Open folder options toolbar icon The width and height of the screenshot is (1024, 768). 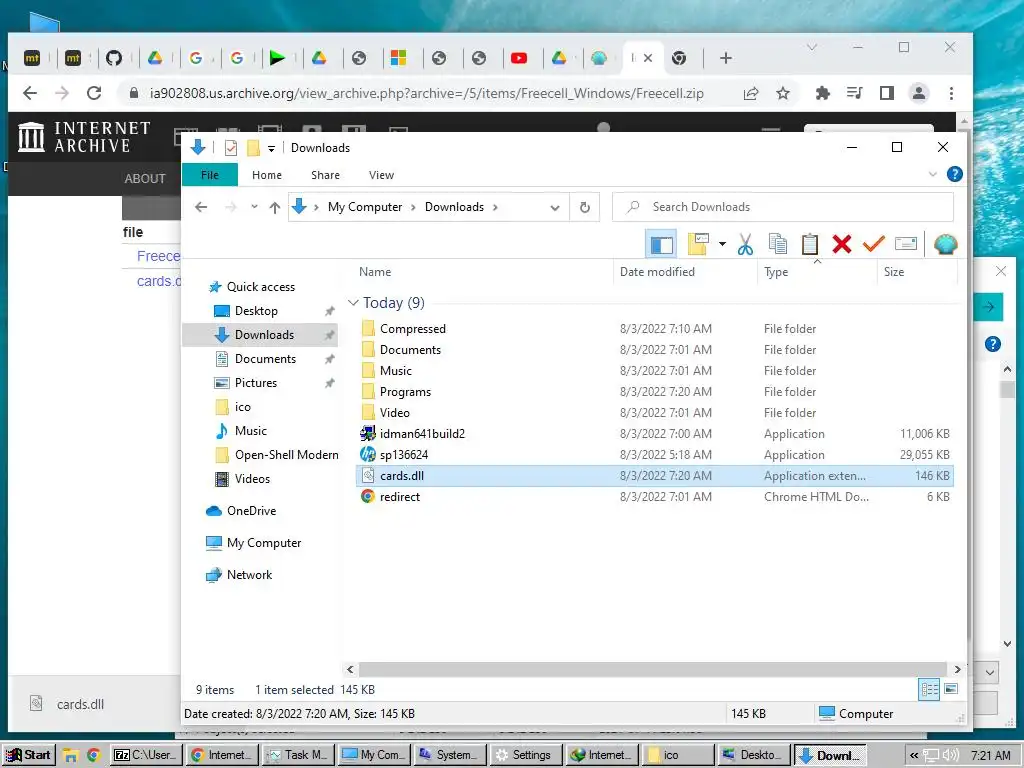tap(698, 244)
